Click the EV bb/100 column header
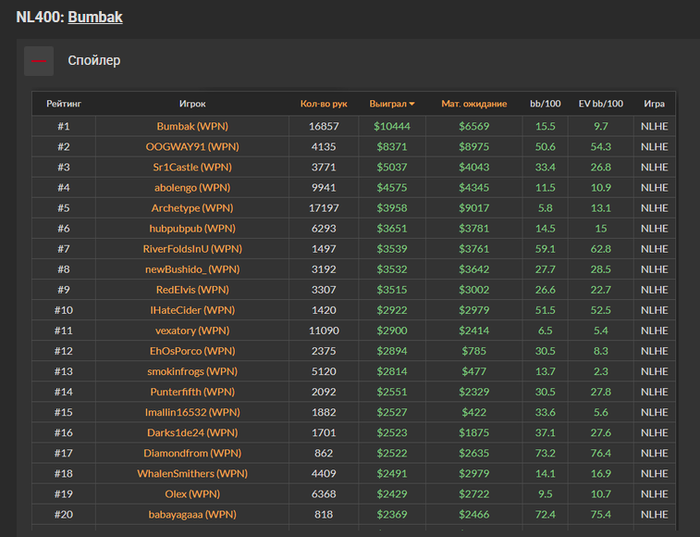The width and height of the screenshot is (700, 537). click(x=601, y=104)
